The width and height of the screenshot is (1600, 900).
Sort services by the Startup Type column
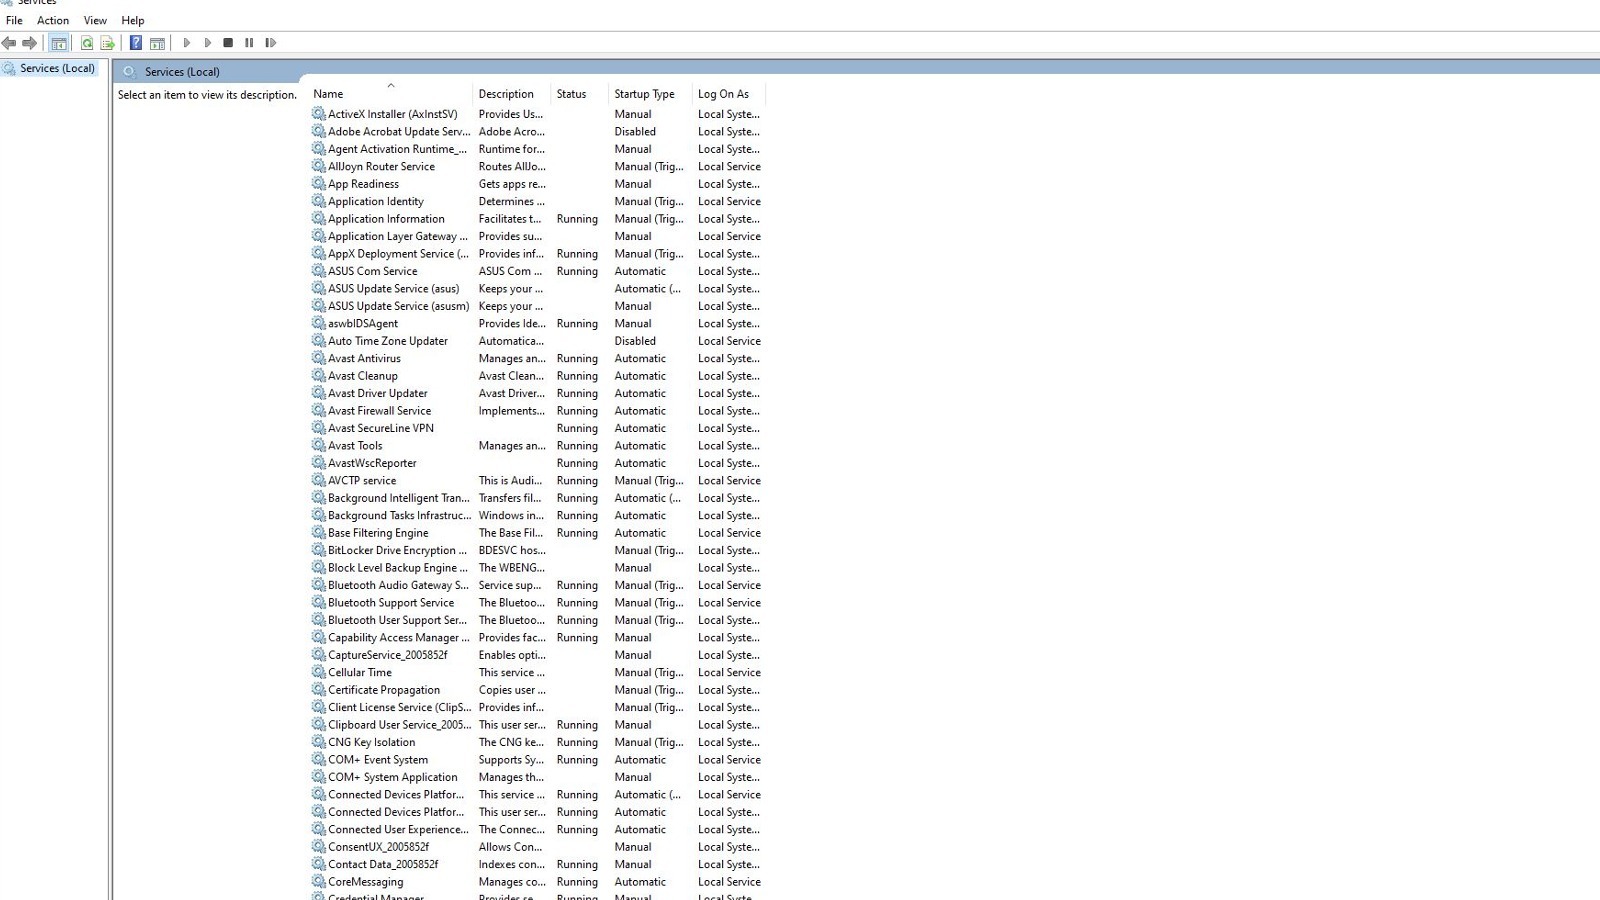[645, 93]
